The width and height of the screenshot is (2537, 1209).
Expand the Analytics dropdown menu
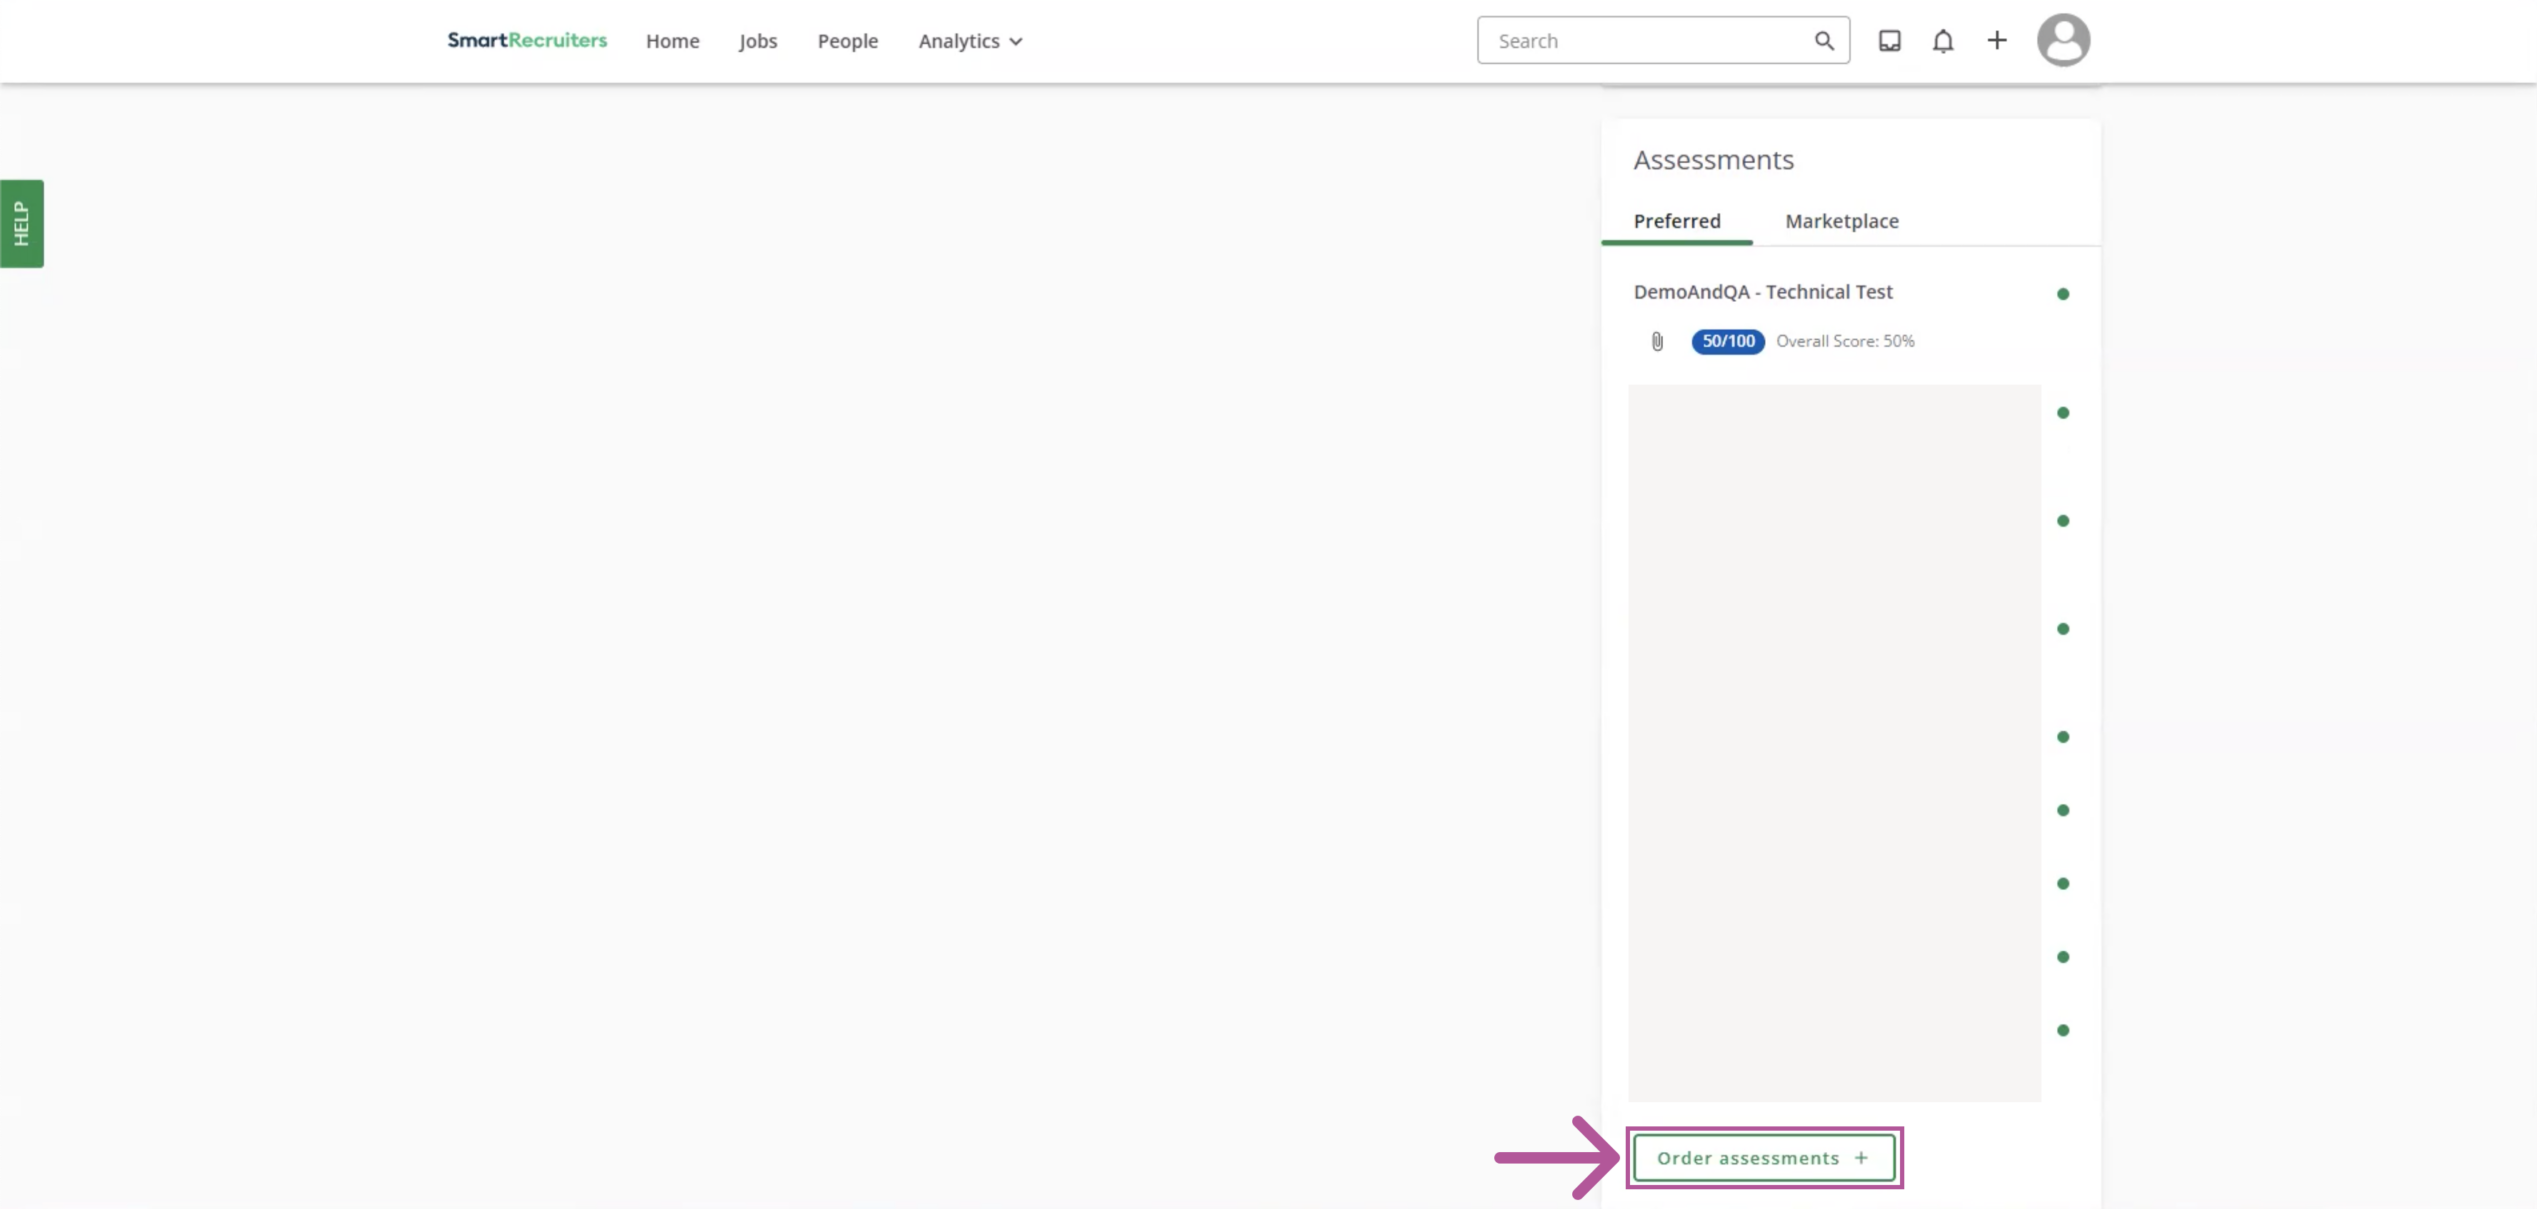click(970, 41)
